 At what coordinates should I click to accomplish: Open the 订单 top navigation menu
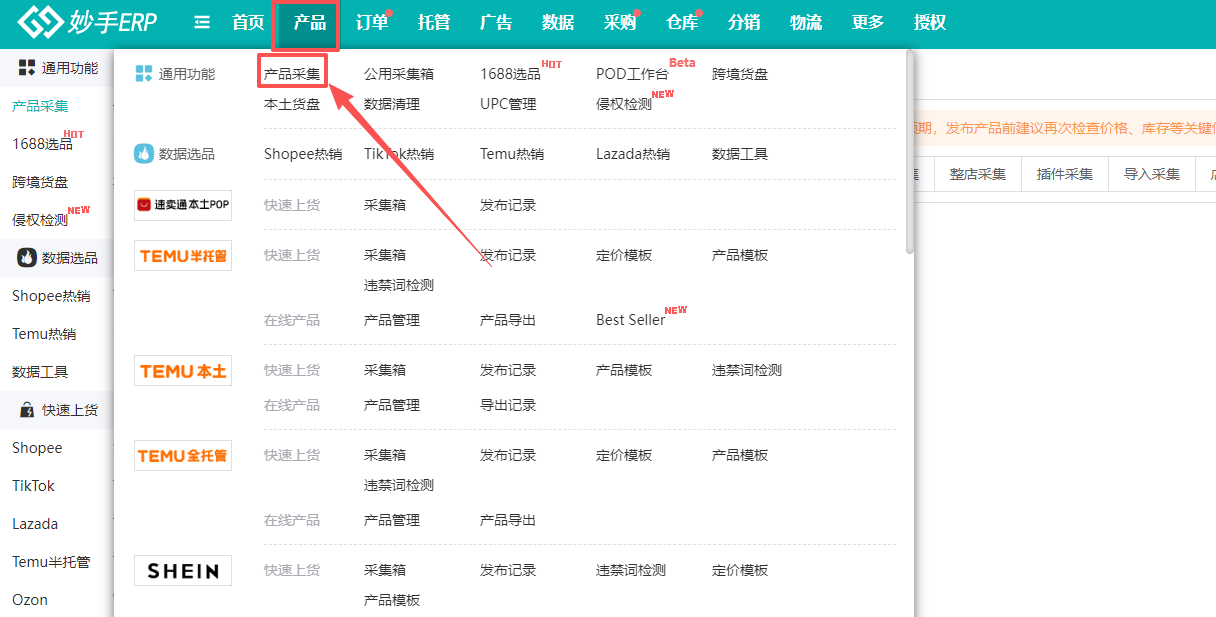point(372,23)
